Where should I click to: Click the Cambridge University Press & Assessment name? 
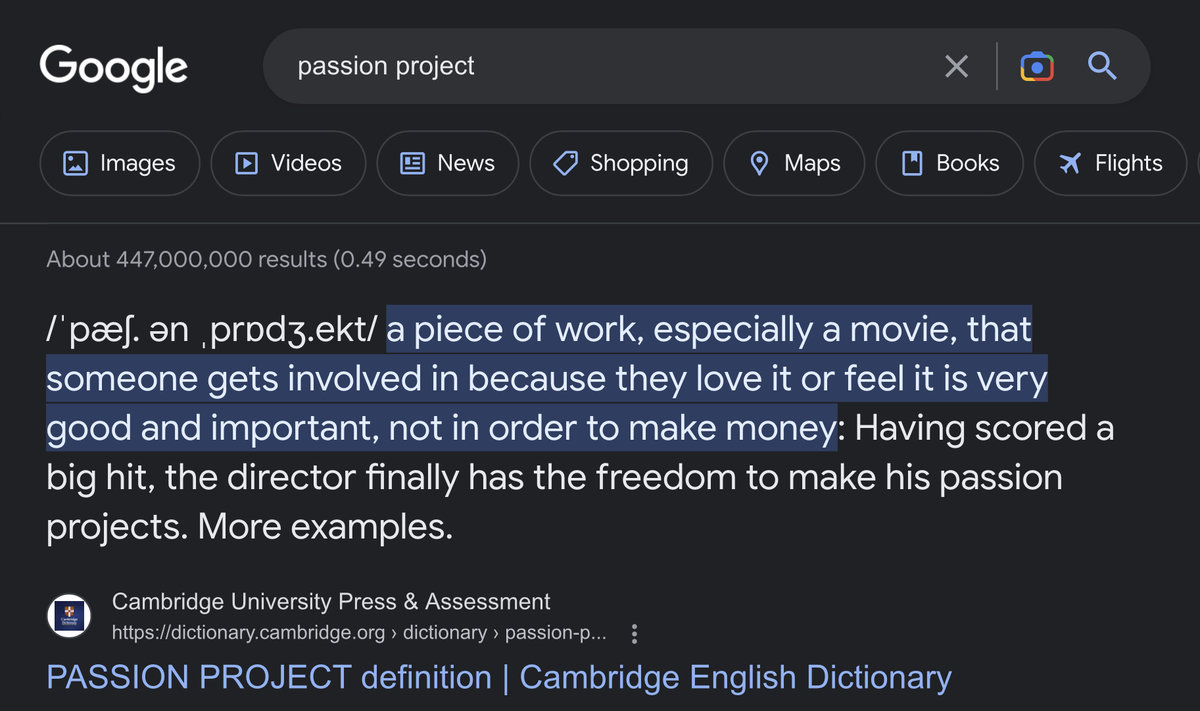click(331, 602)
